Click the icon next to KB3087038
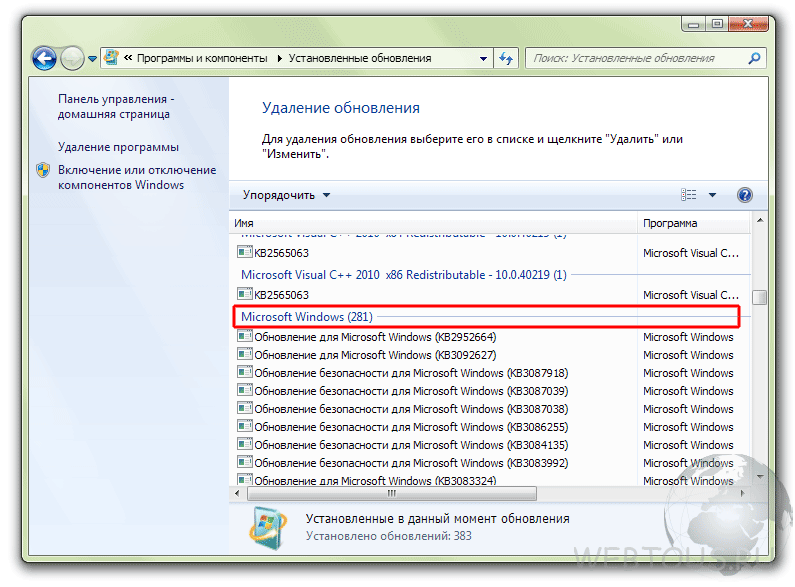The height and width of the screenshot is (587, 795). click(x=245, y=408)
